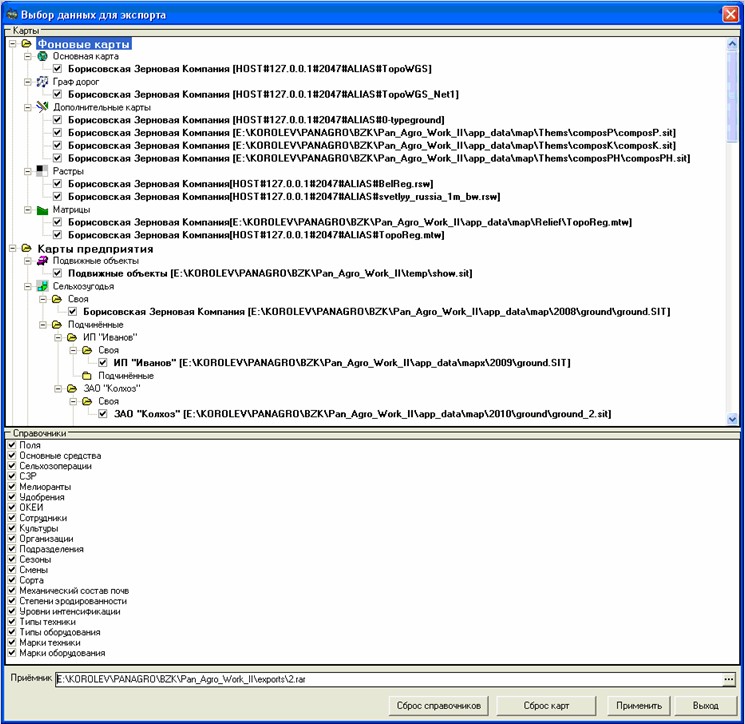The image size is (745, 724).
Task: Click the green Матрицы icon
Action: tap(42, 210)
